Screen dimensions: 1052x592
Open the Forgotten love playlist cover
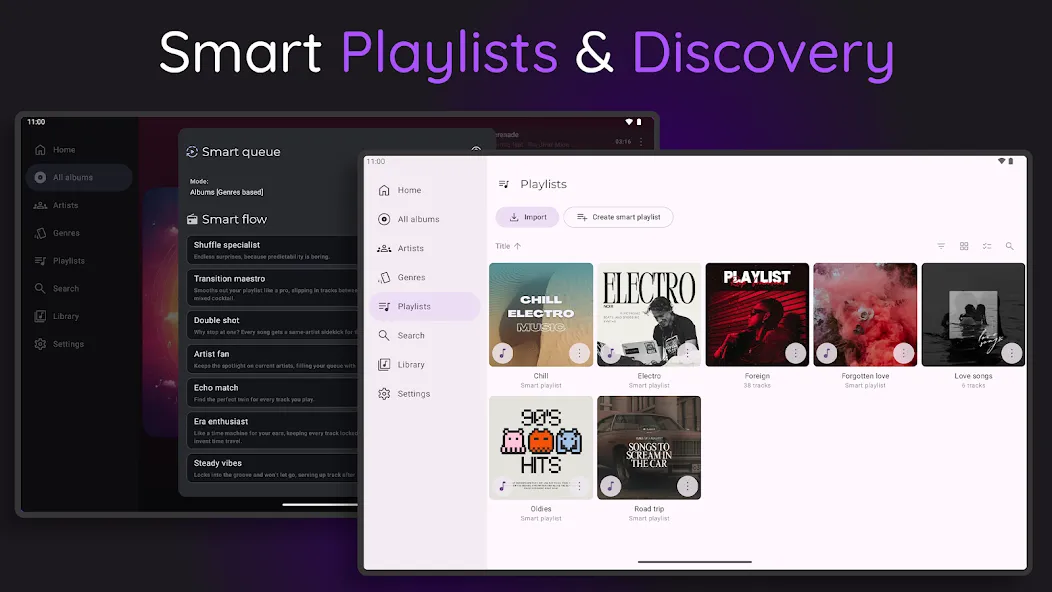coord(865,314)
